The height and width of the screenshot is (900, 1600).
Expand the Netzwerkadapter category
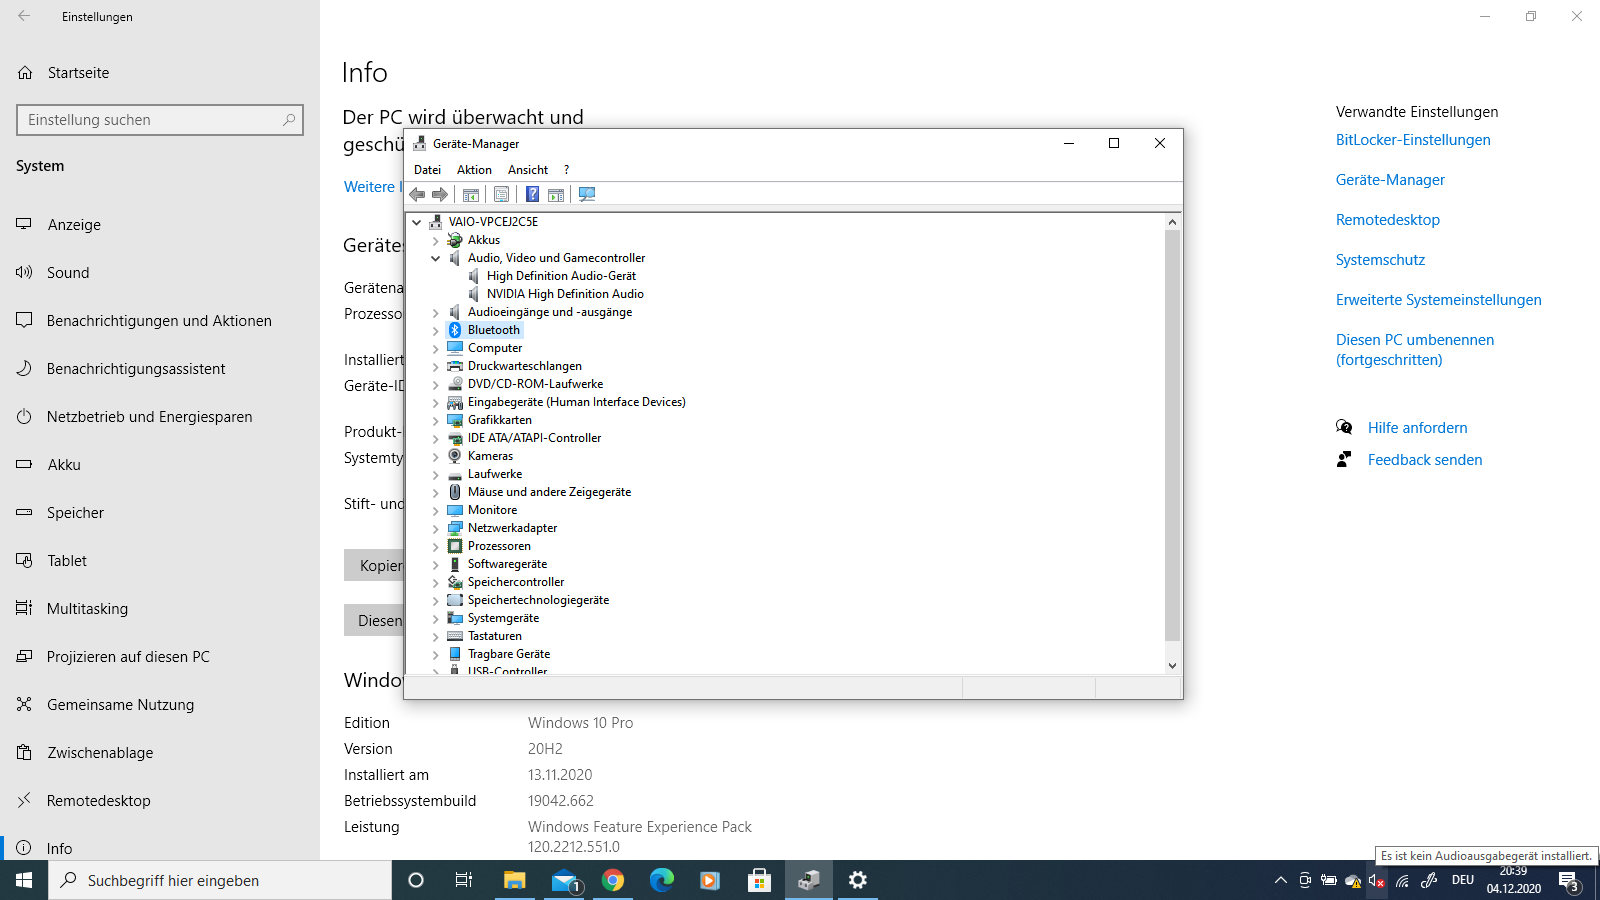click(435, 528)
